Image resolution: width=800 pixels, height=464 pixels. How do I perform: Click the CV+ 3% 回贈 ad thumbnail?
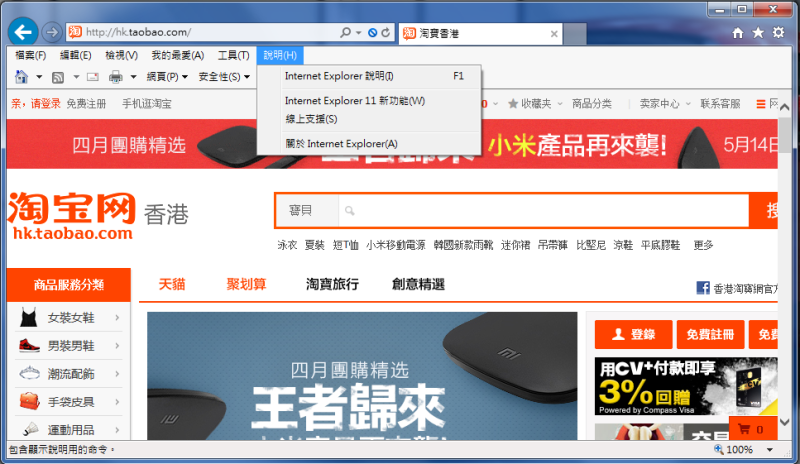point(686,386)
